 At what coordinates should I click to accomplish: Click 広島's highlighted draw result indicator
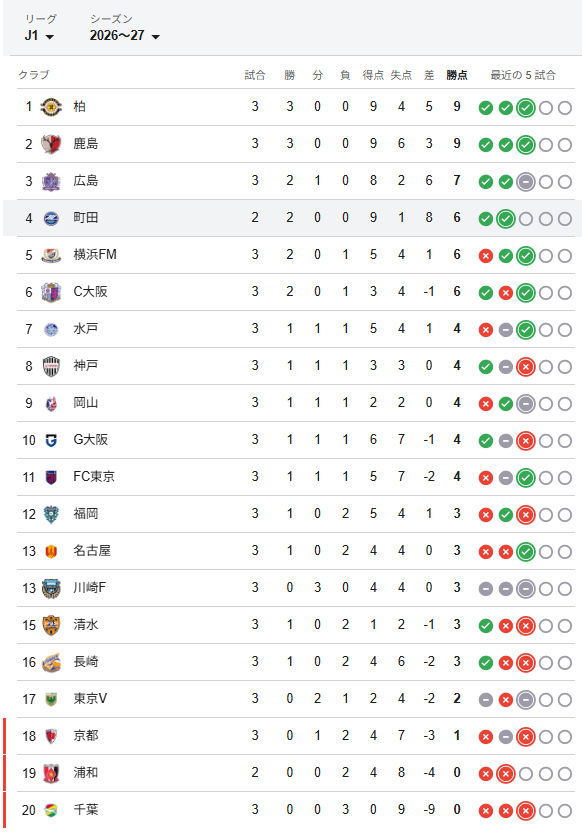tap(526, 182)
